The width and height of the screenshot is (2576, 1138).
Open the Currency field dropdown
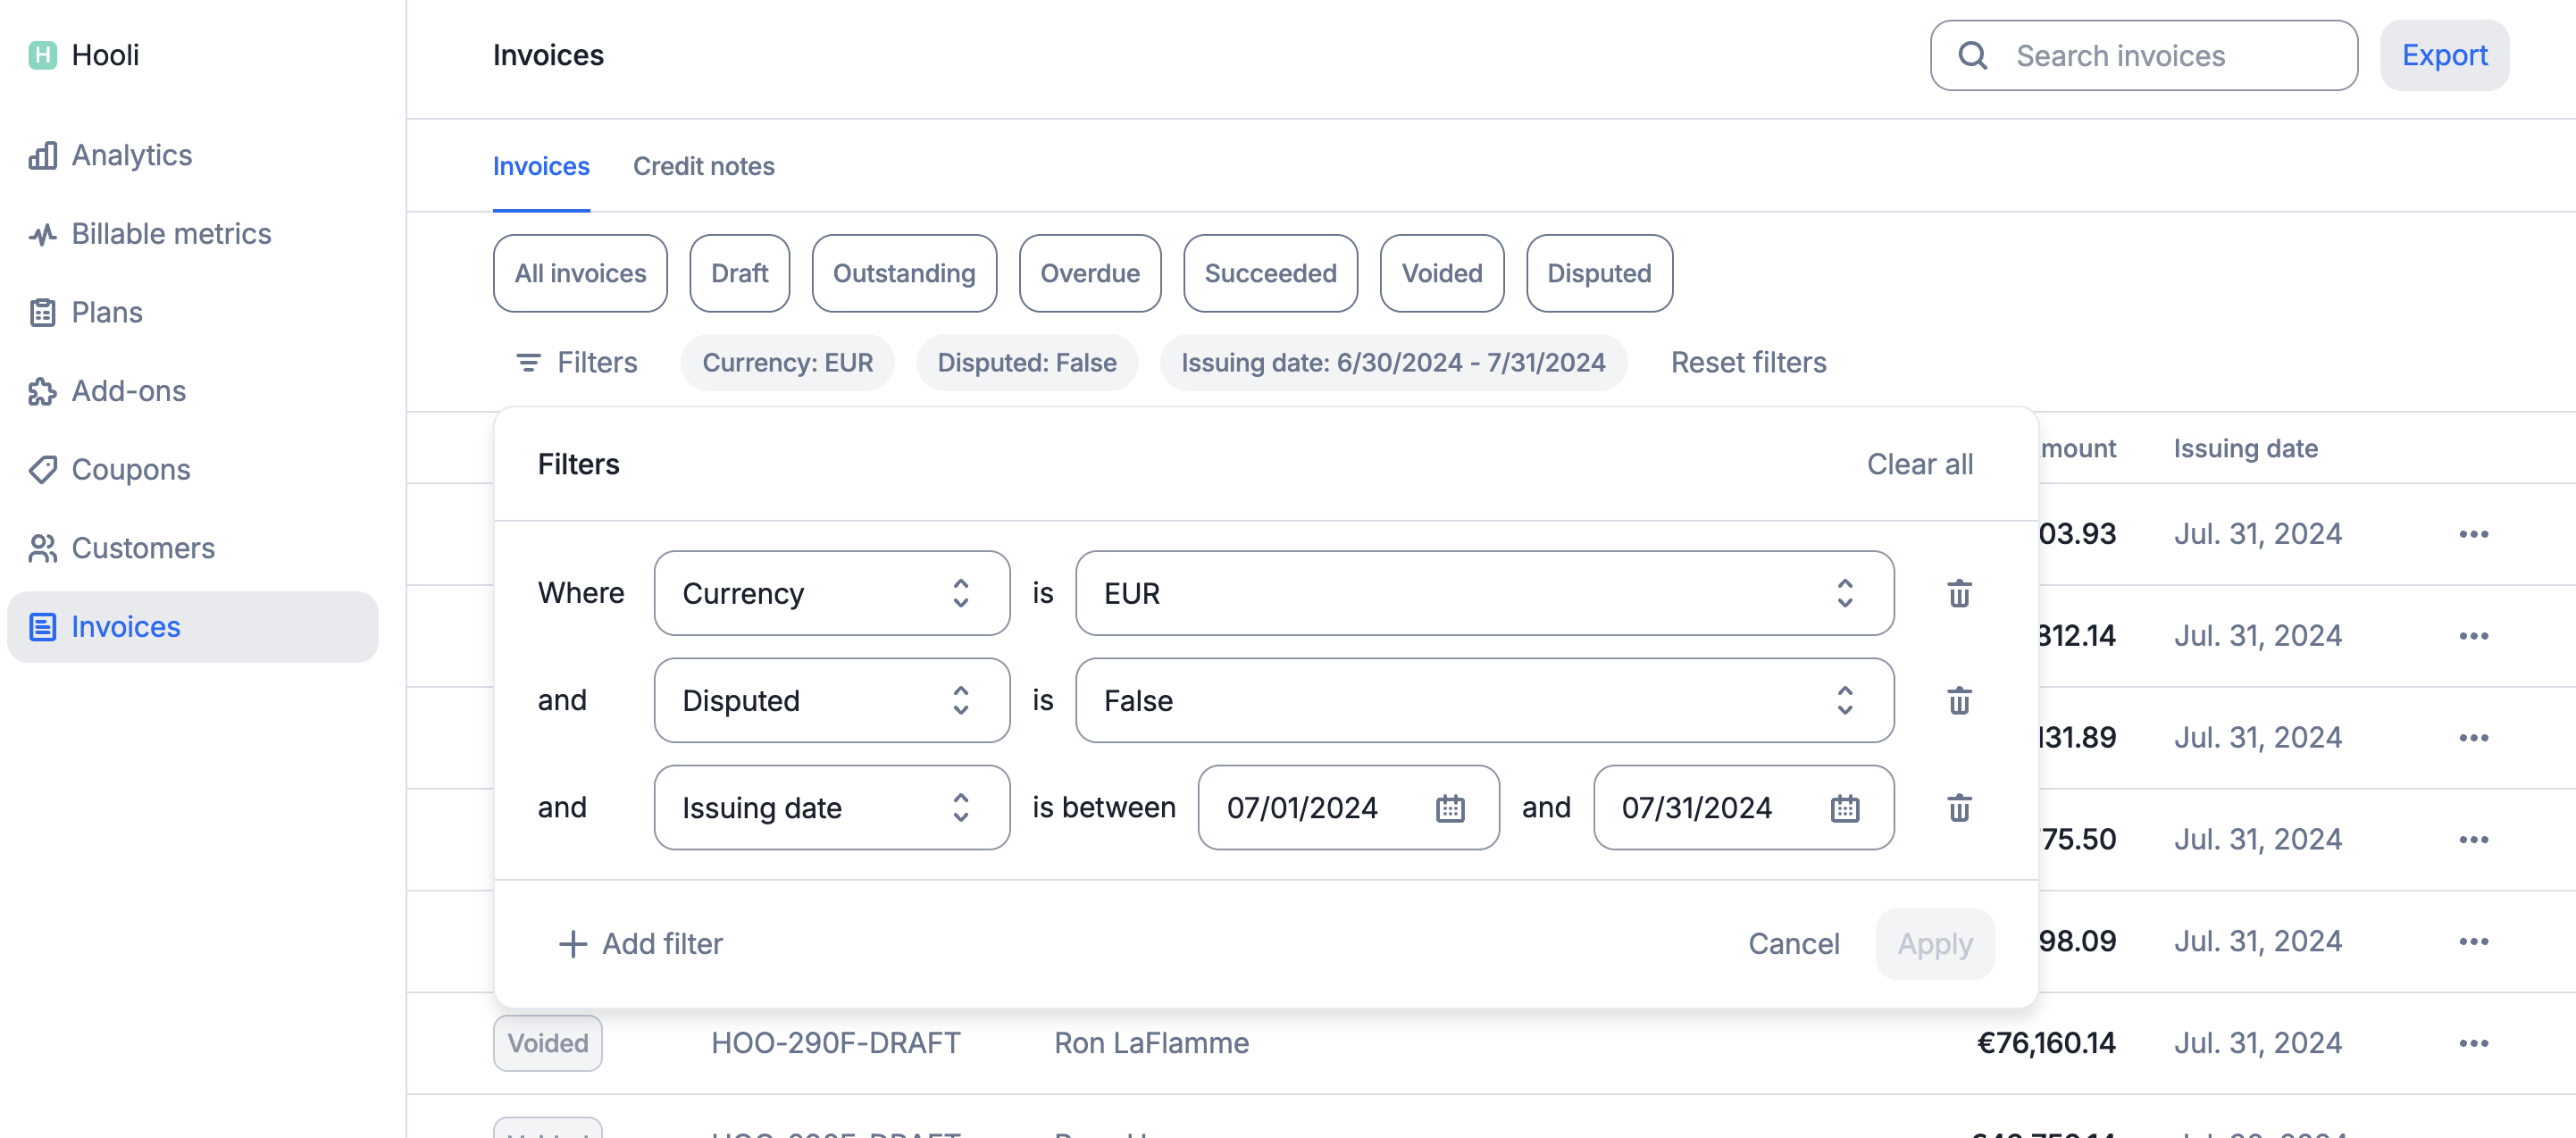pyautogui.click(x=831, y=593)
